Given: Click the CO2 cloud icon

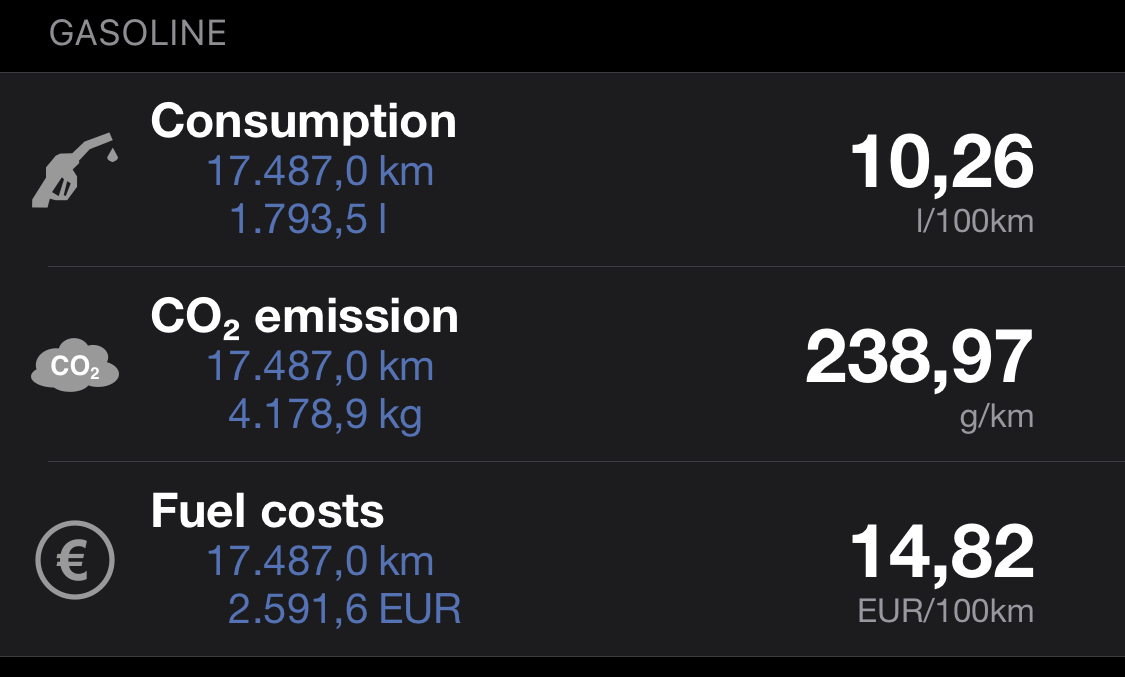Looking at the screenshot, I should (75, 365).
